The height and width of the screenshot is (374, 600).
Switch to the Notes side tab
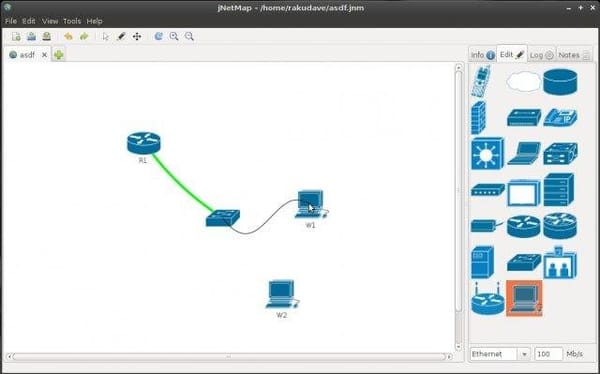[x=574, y=55]
